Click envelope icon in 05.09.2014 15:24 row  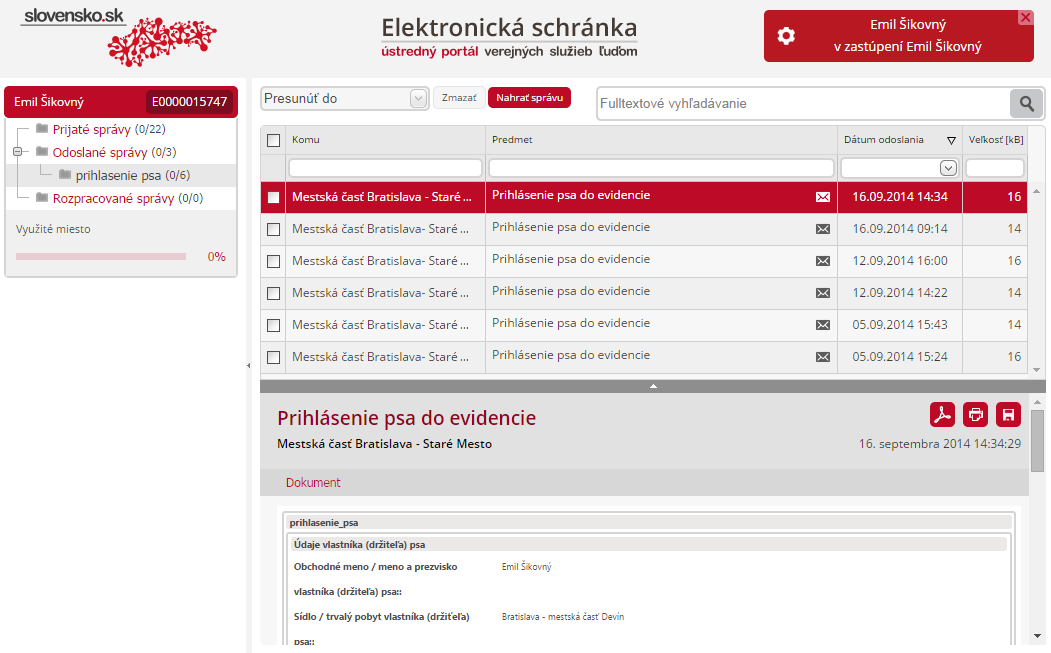click(823, 357)
